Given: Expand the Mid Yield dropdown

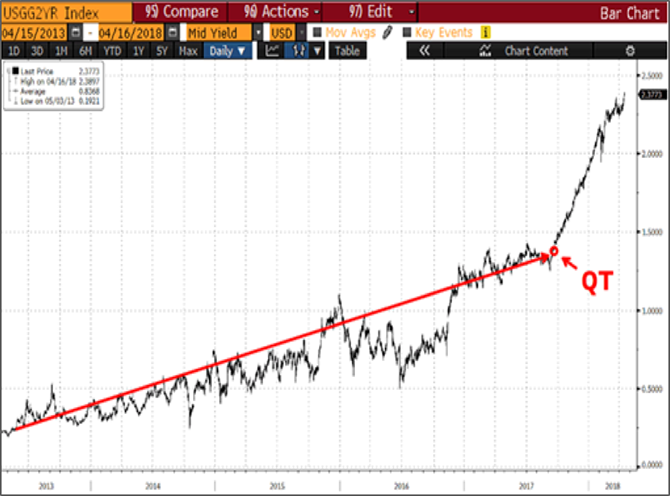Looking at the screenshot, I should pos(258,31).
